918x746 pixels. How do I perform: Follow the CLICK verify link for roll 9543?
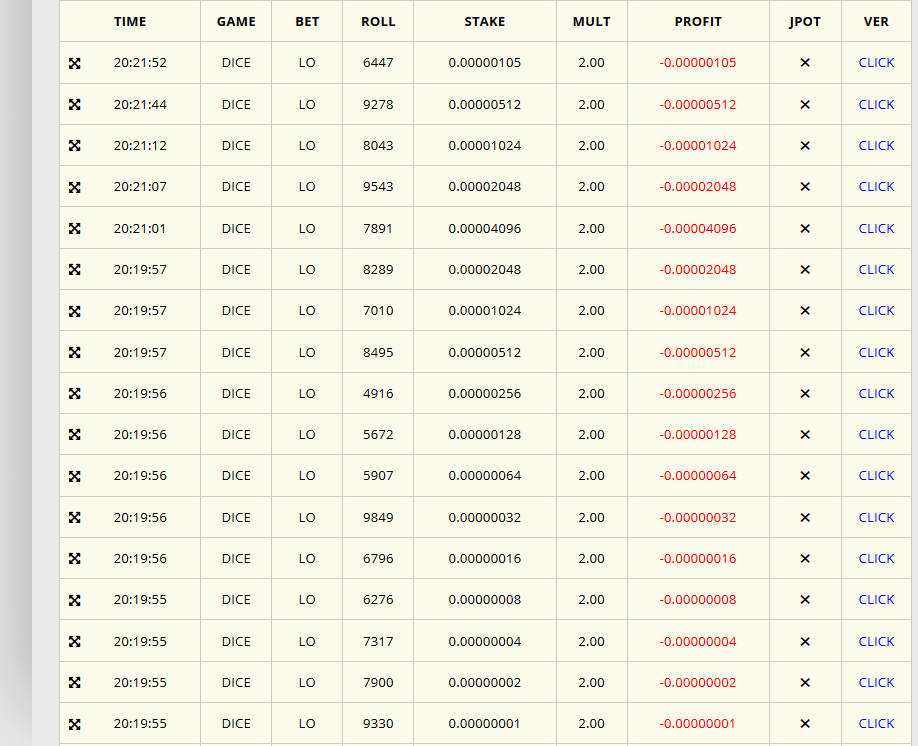point(876,187)
